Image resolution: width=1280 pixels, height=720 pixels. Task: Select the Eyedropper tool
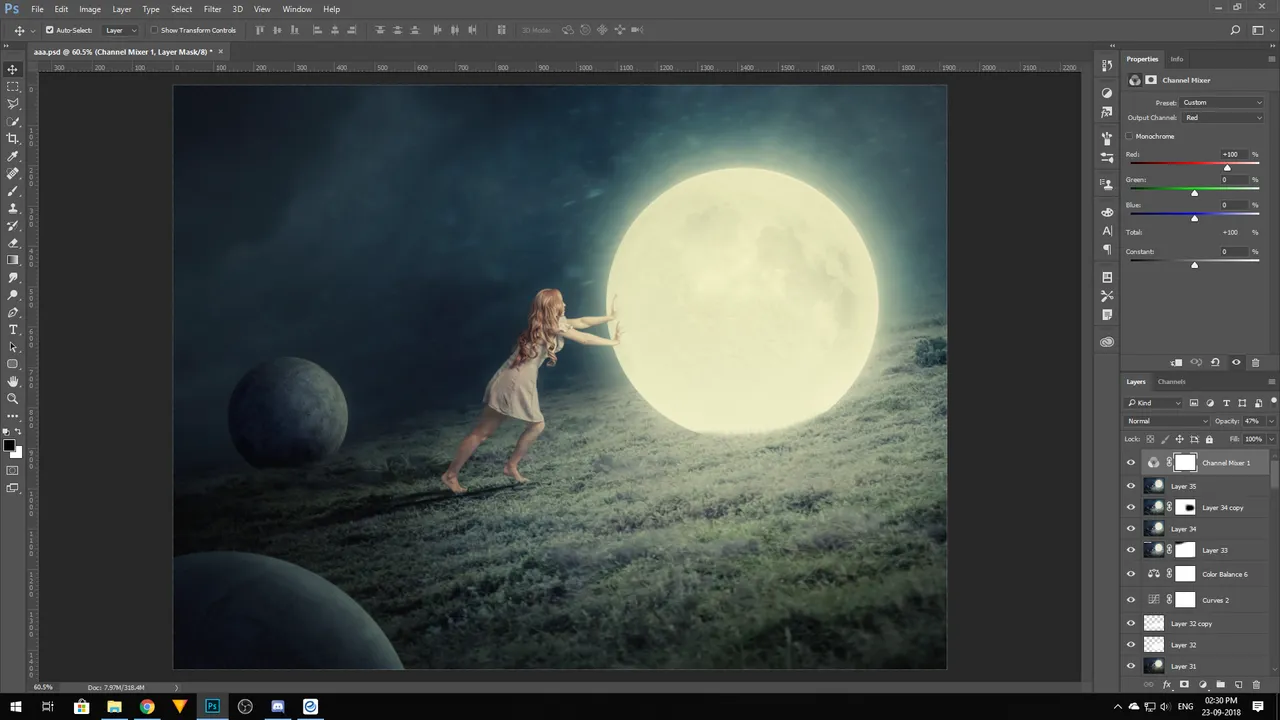point(13,156)
